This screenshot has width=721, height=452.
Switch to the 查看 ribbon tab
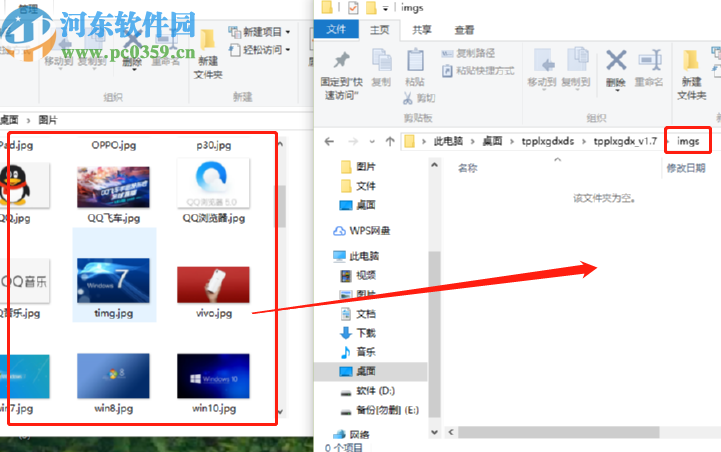coord(464,30)
